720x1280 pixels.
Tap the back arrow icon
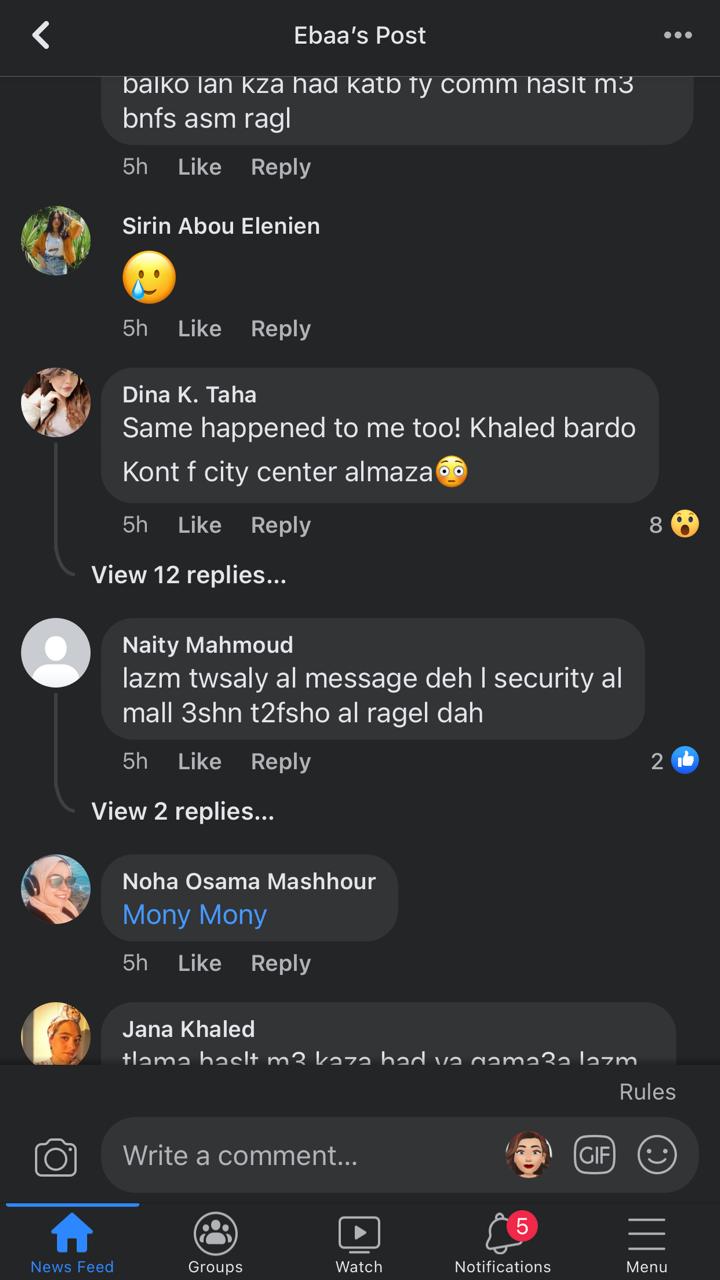click(41, 36)
